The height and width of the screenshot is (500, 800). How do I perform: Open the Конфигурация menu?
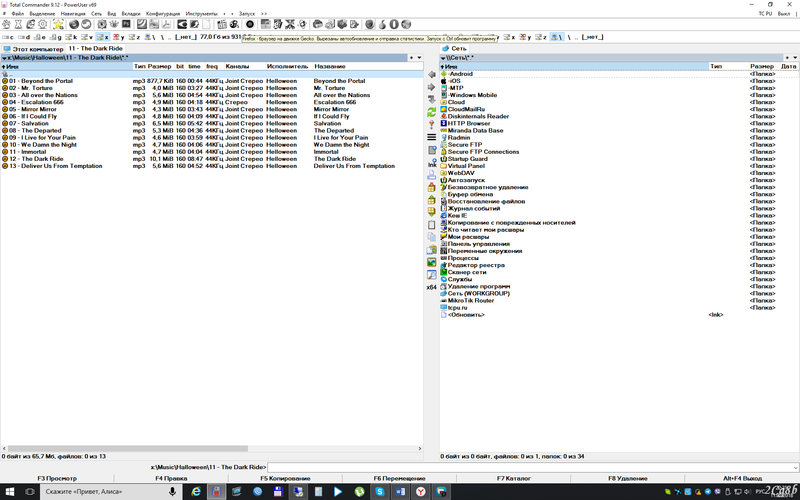163,14
